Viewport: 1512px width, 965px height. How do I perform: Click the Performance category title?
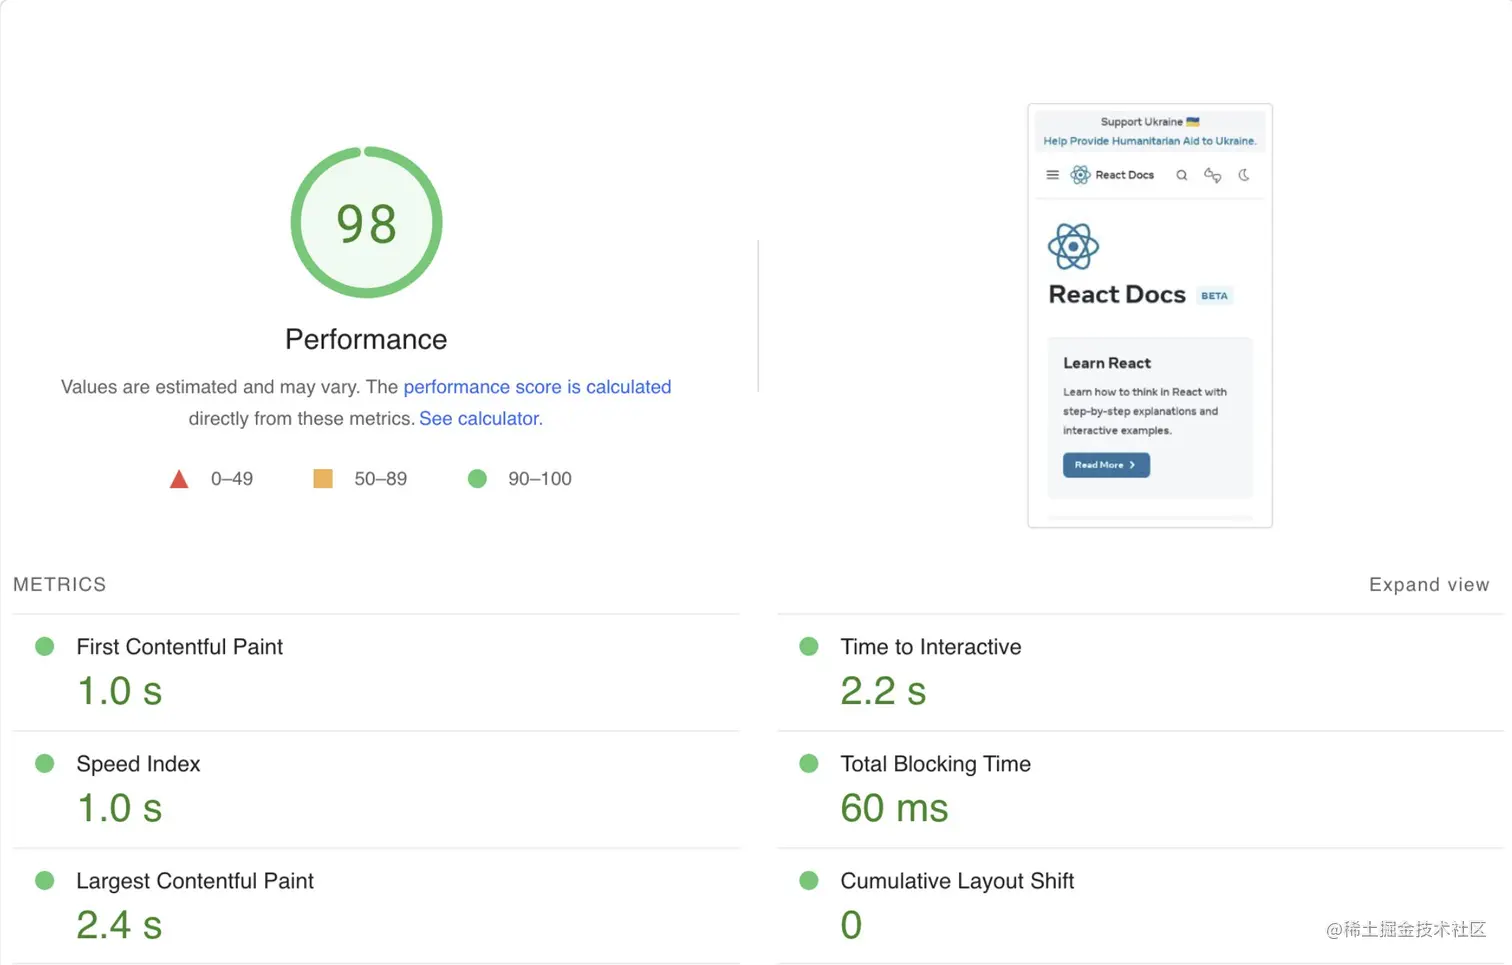tap(366, 340)
